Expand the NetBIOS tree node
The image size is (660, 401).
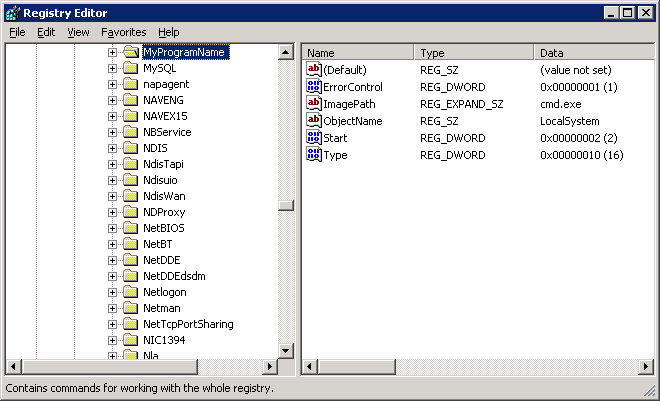112,228
